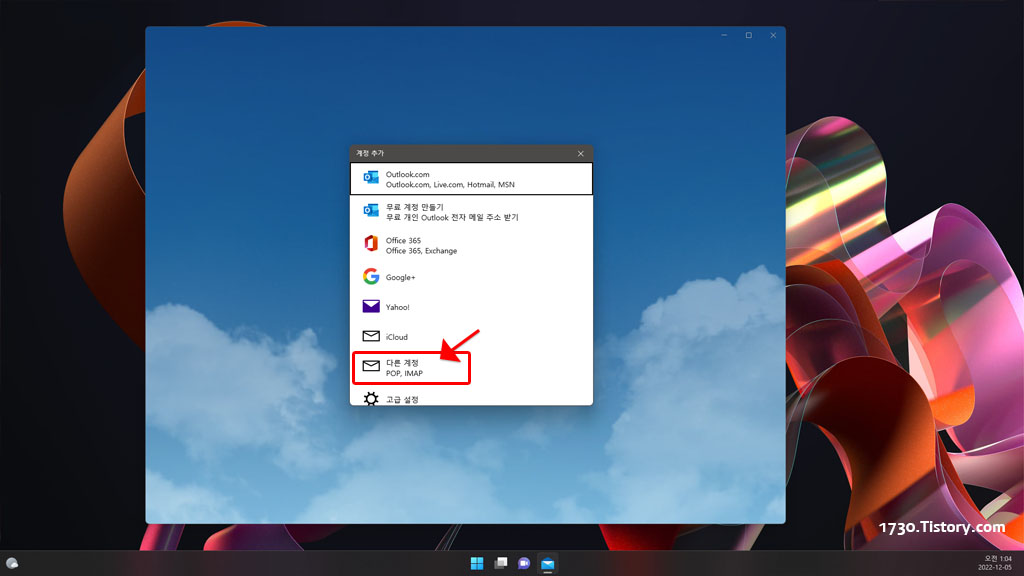Minimize the Mail app window
Screen dimensions: 1024x576
click(x=724, y=35)
